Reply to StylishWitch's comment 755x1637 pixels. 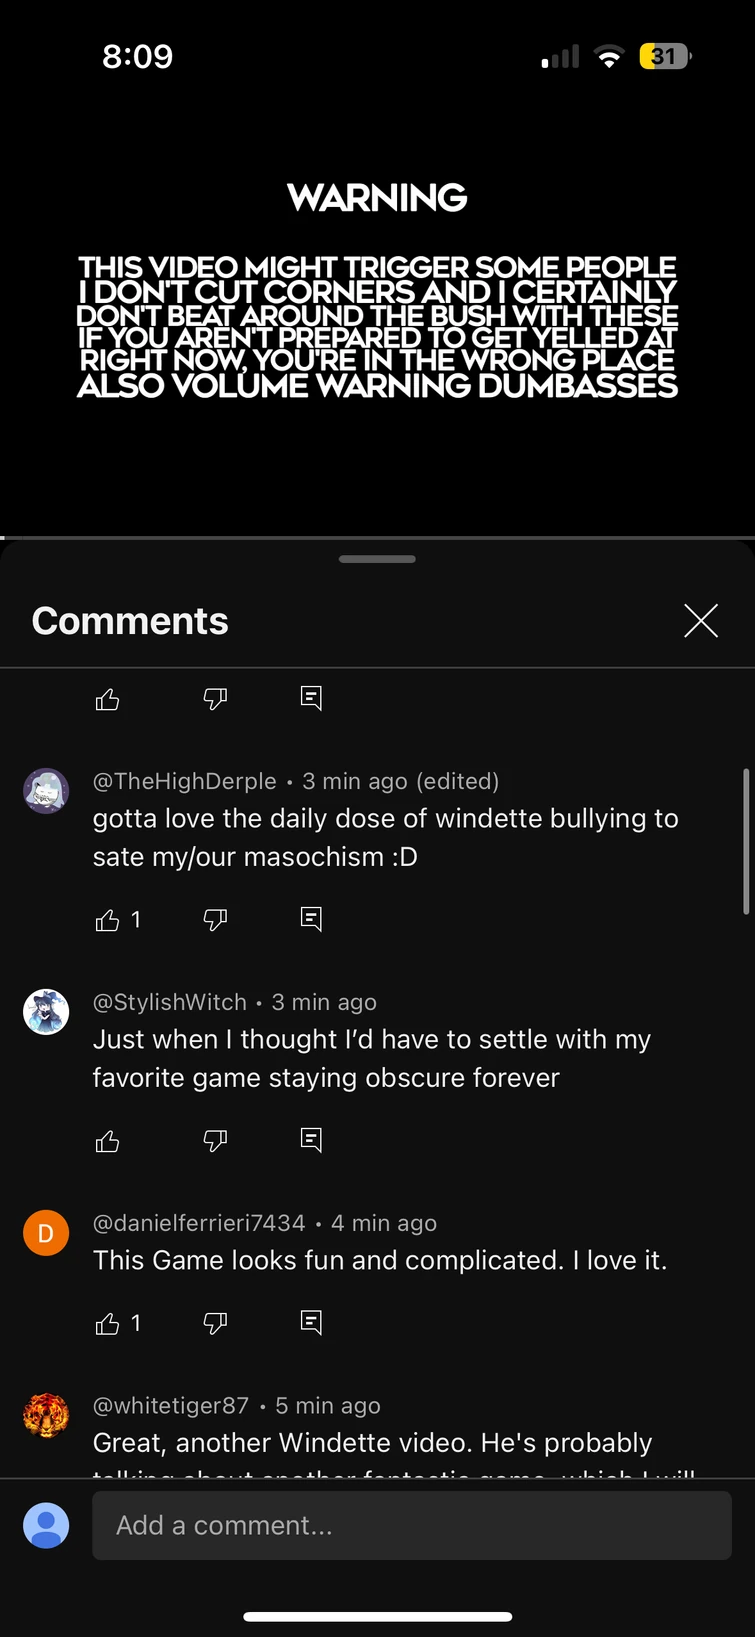(311, 1140)
